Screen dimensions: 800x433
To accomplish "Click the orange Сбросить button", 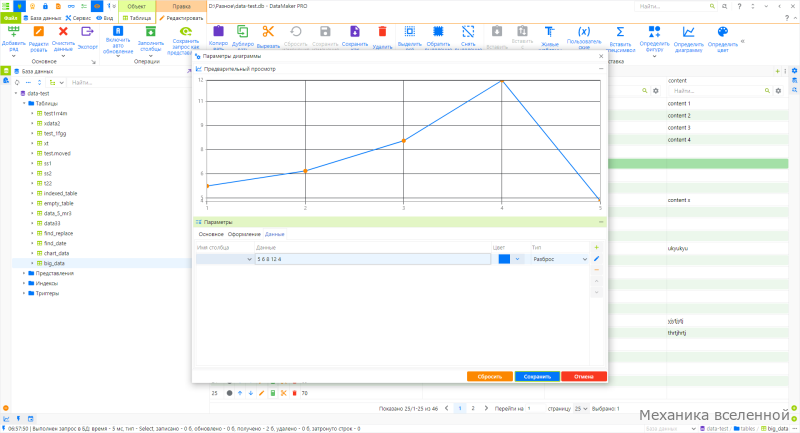I will [490, 376].
